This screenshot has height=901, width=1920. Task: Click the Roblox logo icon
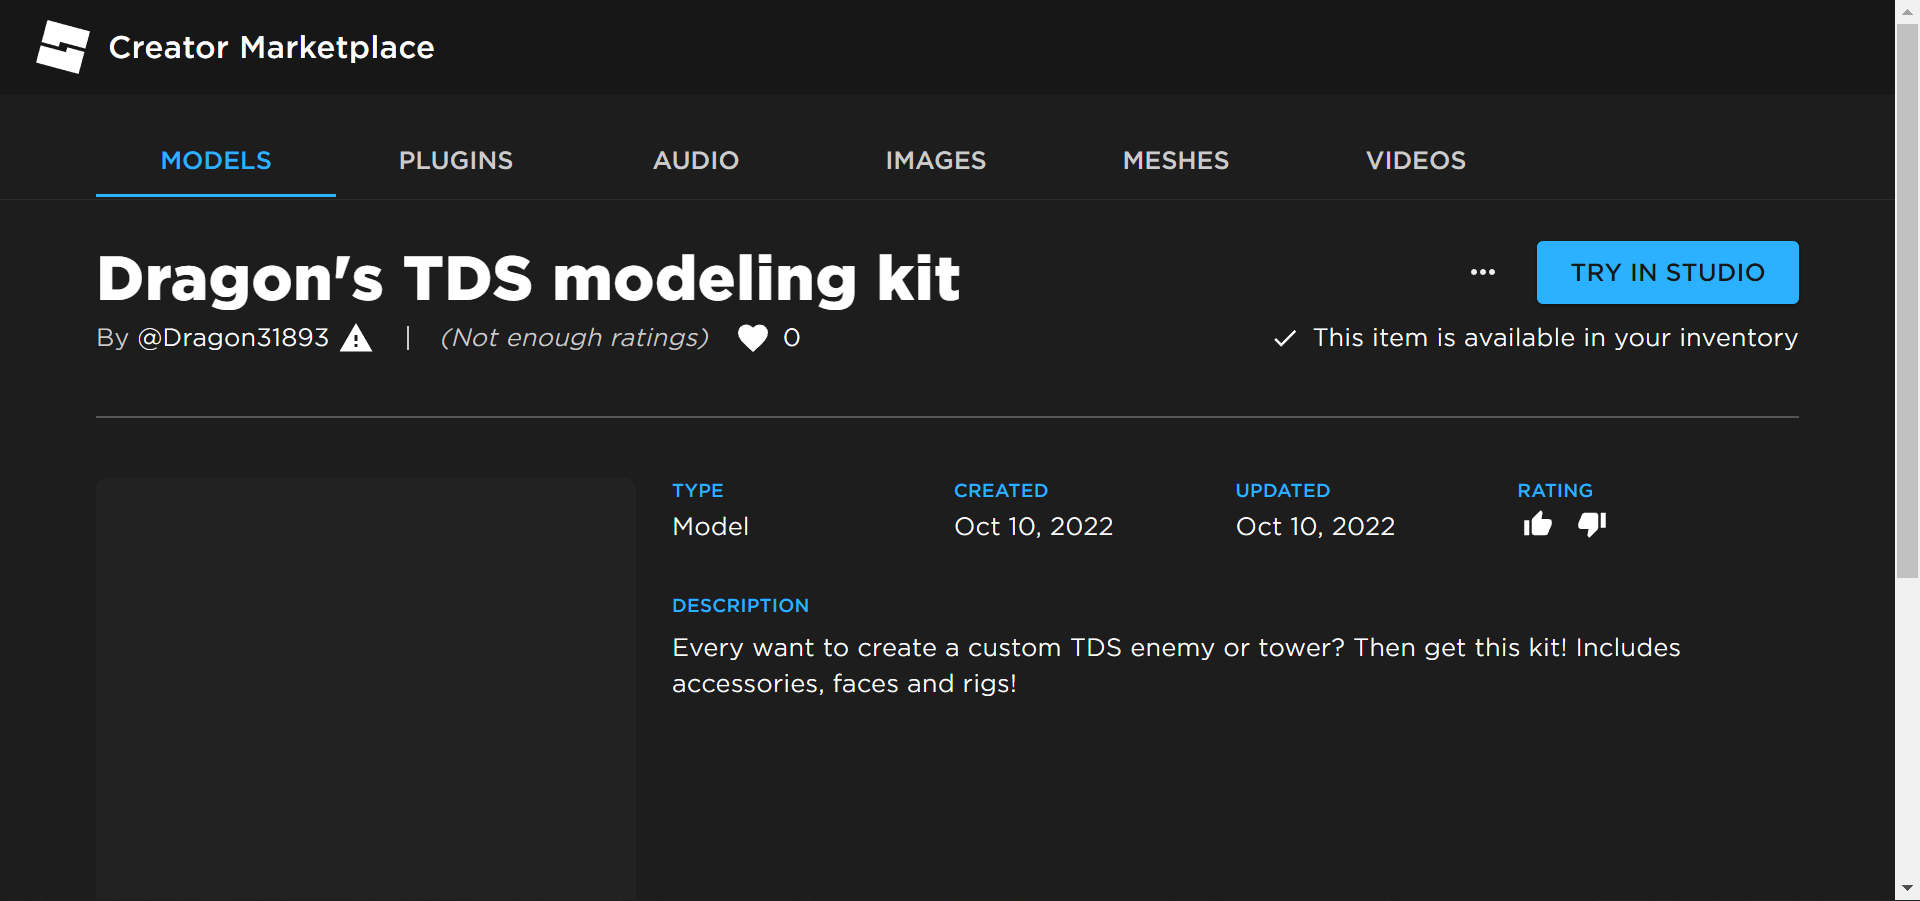click(x=63, y=47)
